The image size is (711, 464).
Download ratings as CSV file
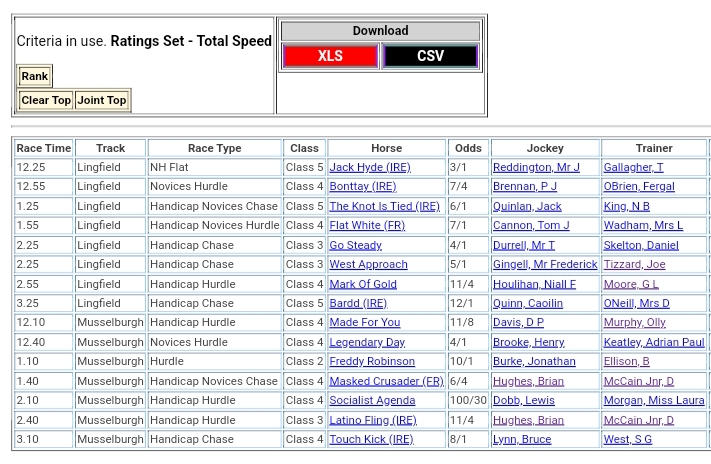430,56
